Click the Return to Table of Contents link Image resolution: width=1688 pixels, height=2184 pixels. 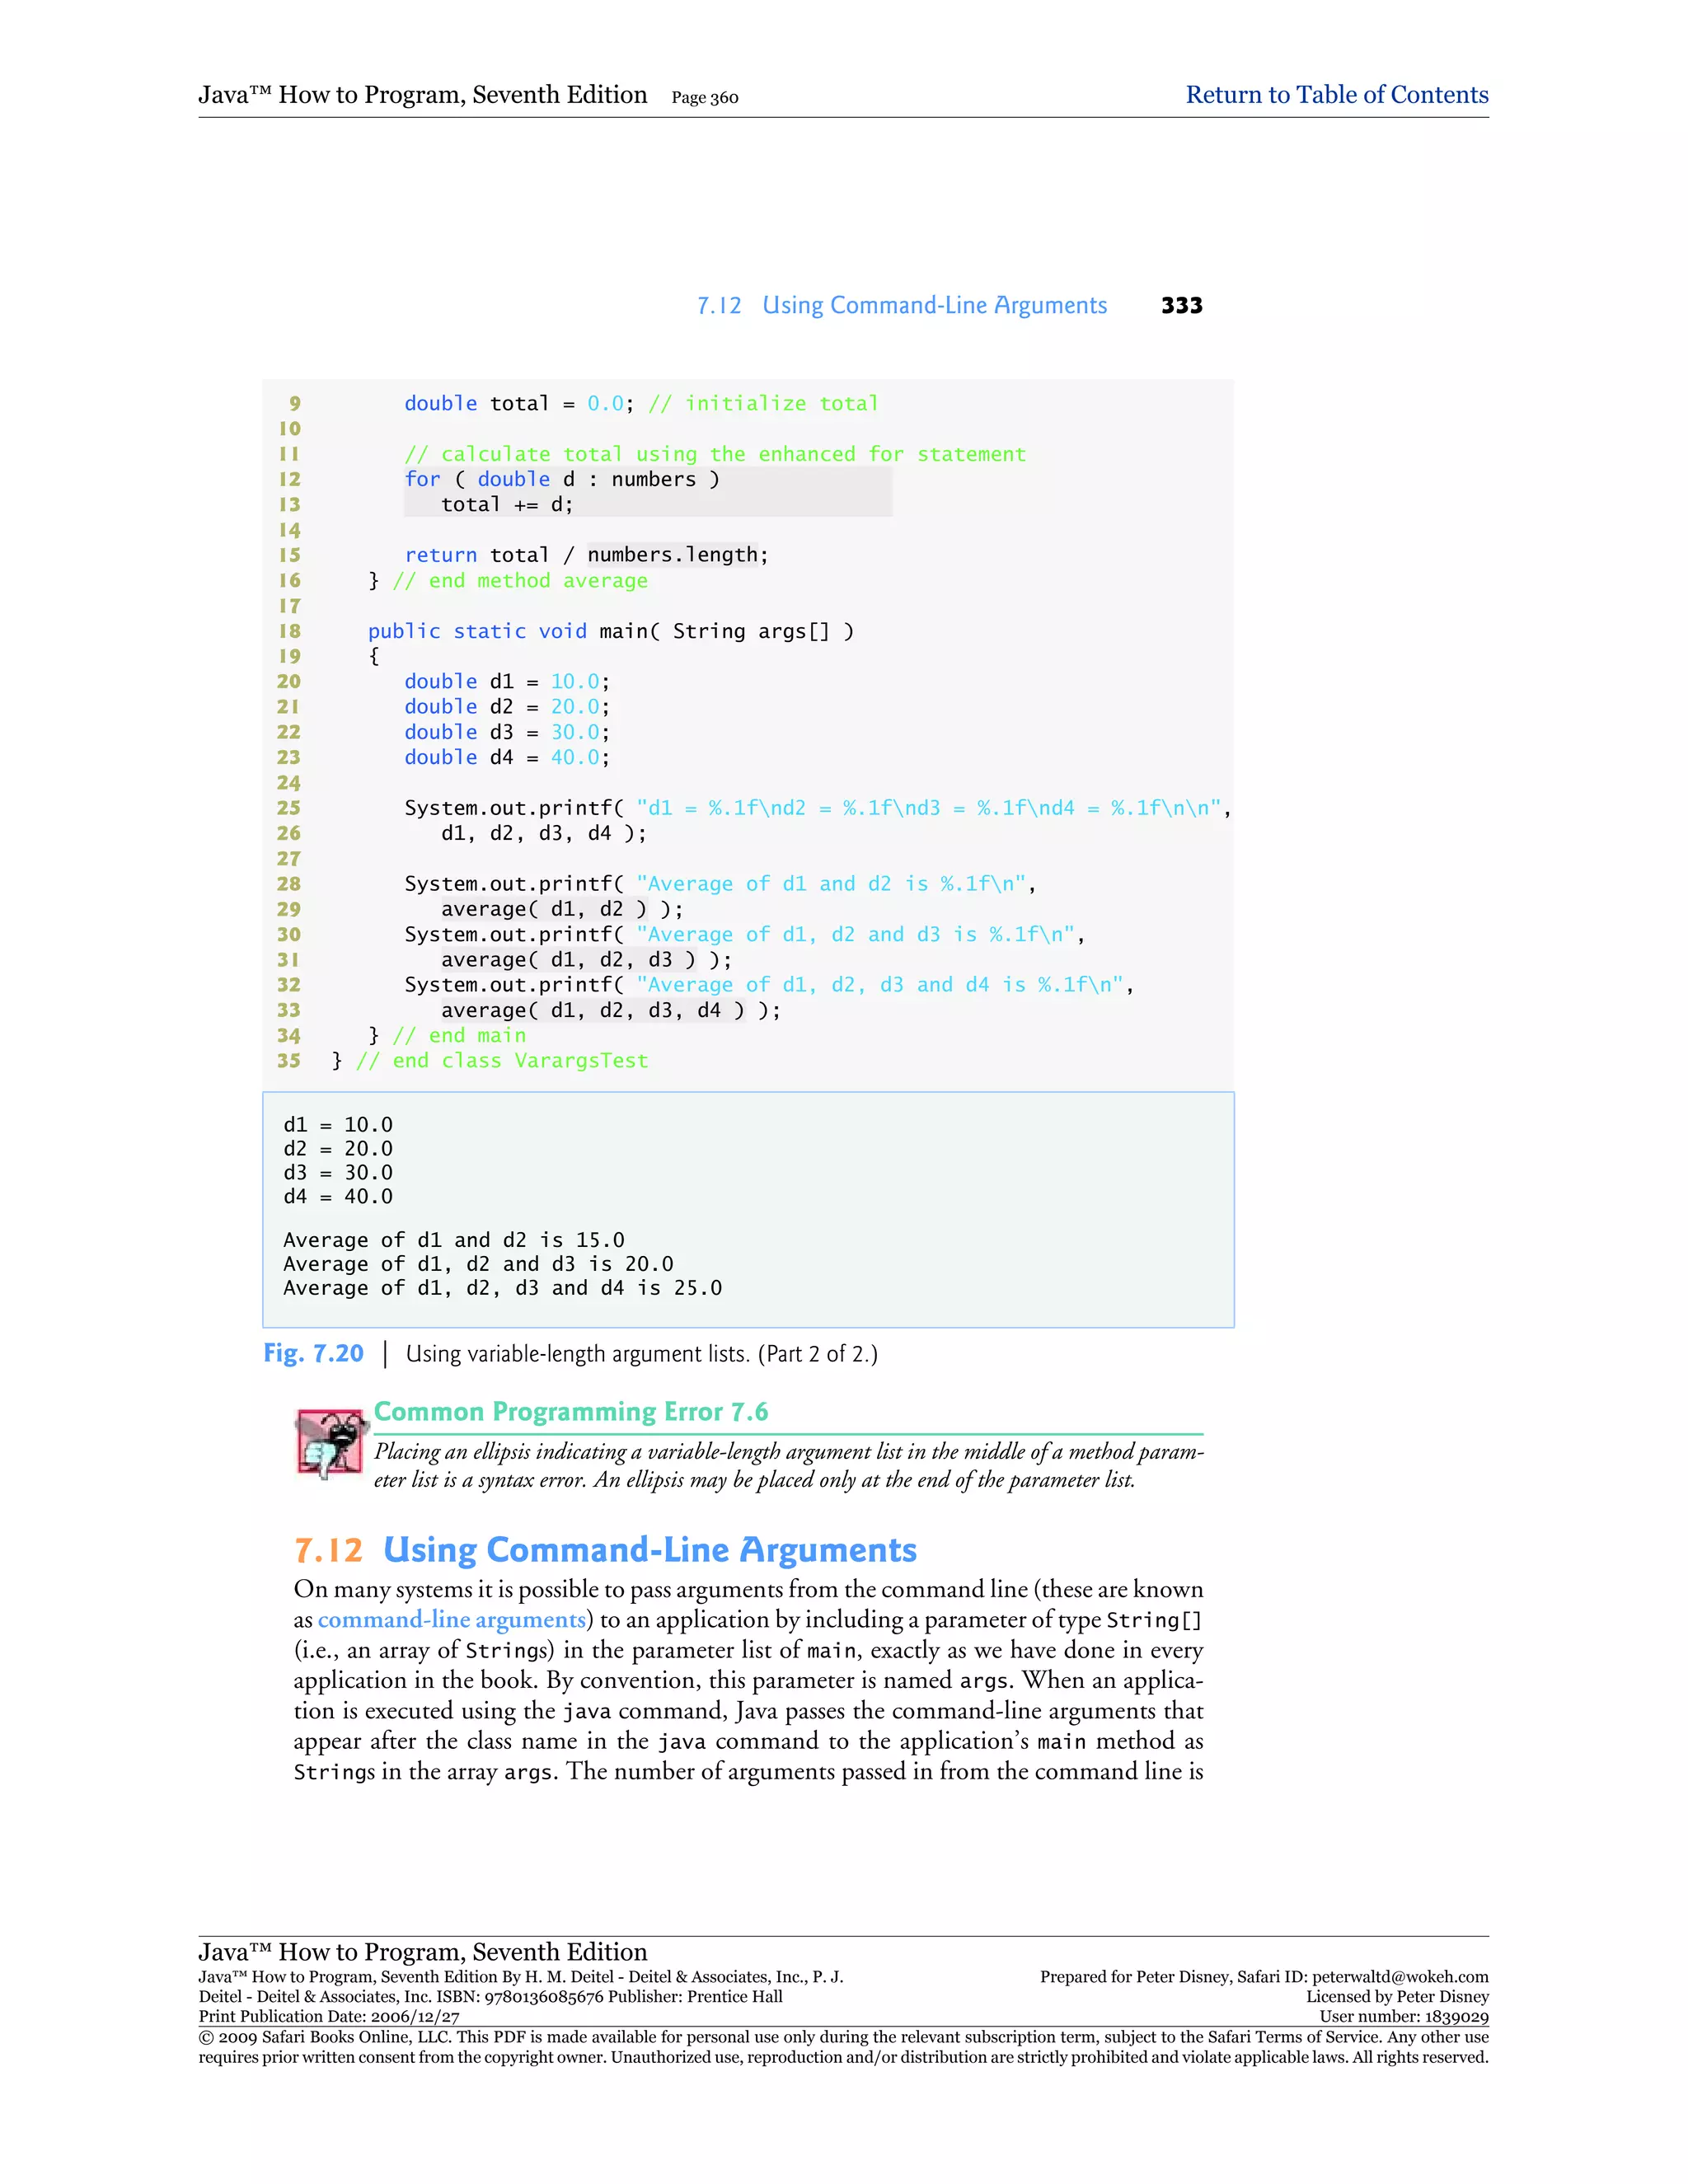click(1336, 95)
